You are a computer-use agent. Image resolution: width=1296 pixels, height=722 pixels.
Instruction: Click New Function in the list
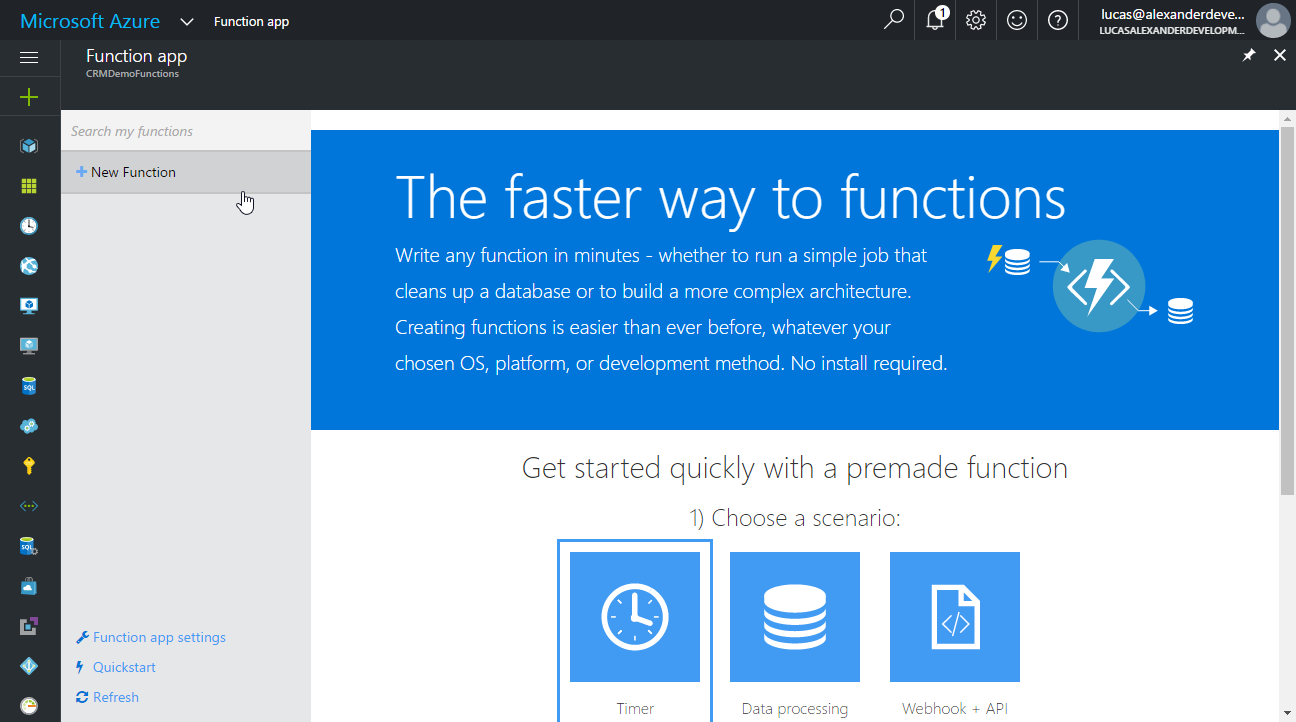pyautogui.click(x=186, y=172)
